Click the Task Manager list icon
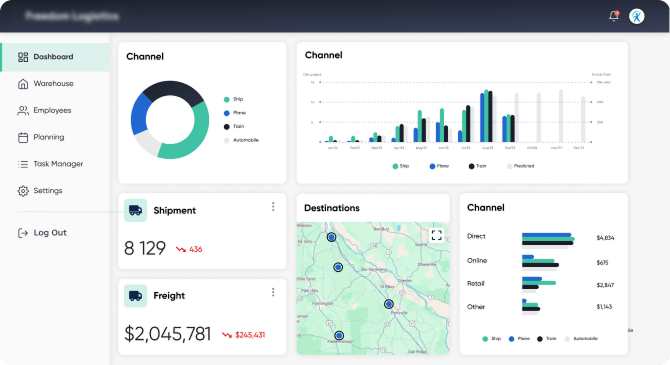This screenshot has width=670, height=365. pyautogui.click(x=23, y=164)
